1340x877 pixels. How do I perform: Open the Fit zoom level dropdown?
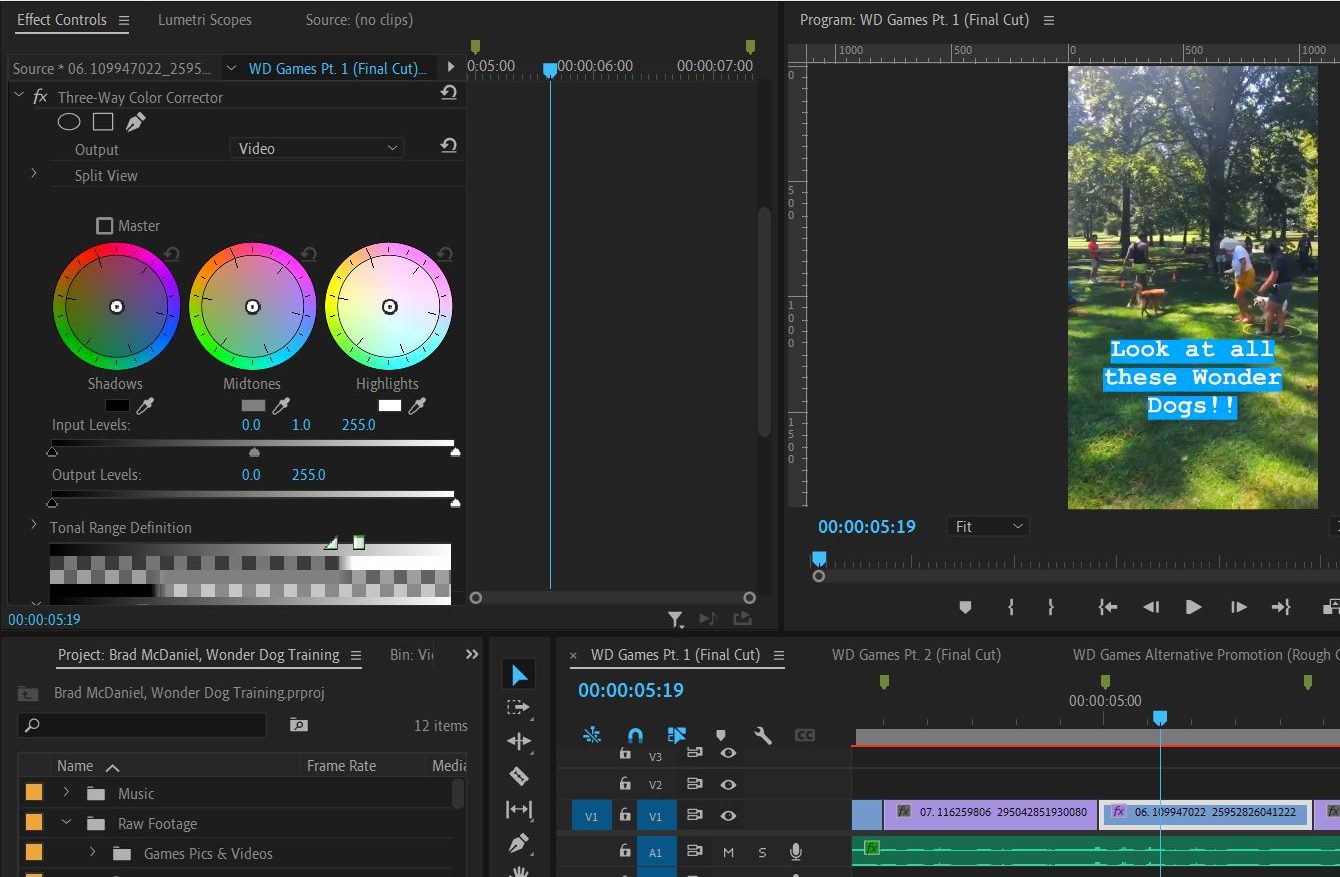(987, 526)
